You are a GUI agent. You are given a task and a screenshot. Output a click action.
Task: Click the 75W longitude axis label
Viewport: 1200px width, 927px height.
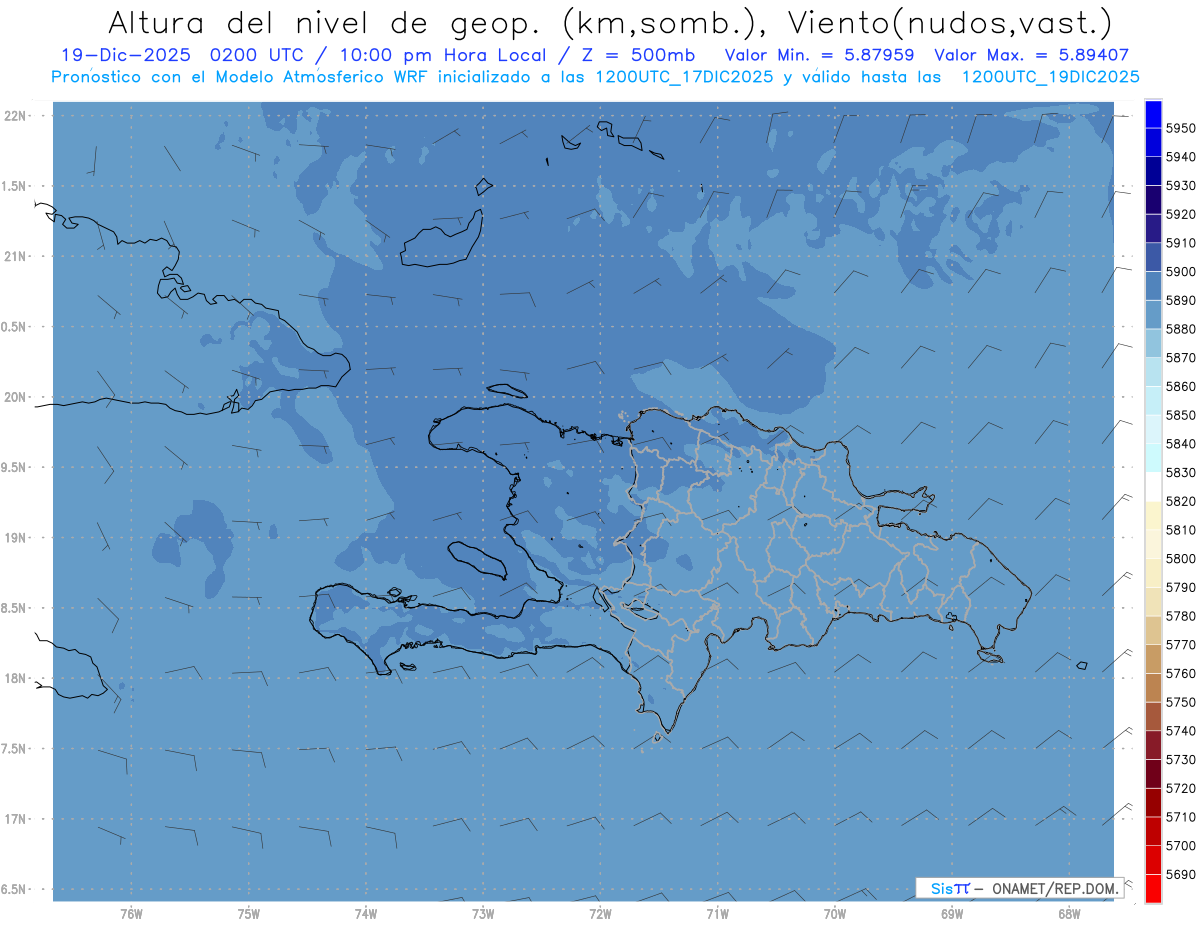(x=249, y=914)
